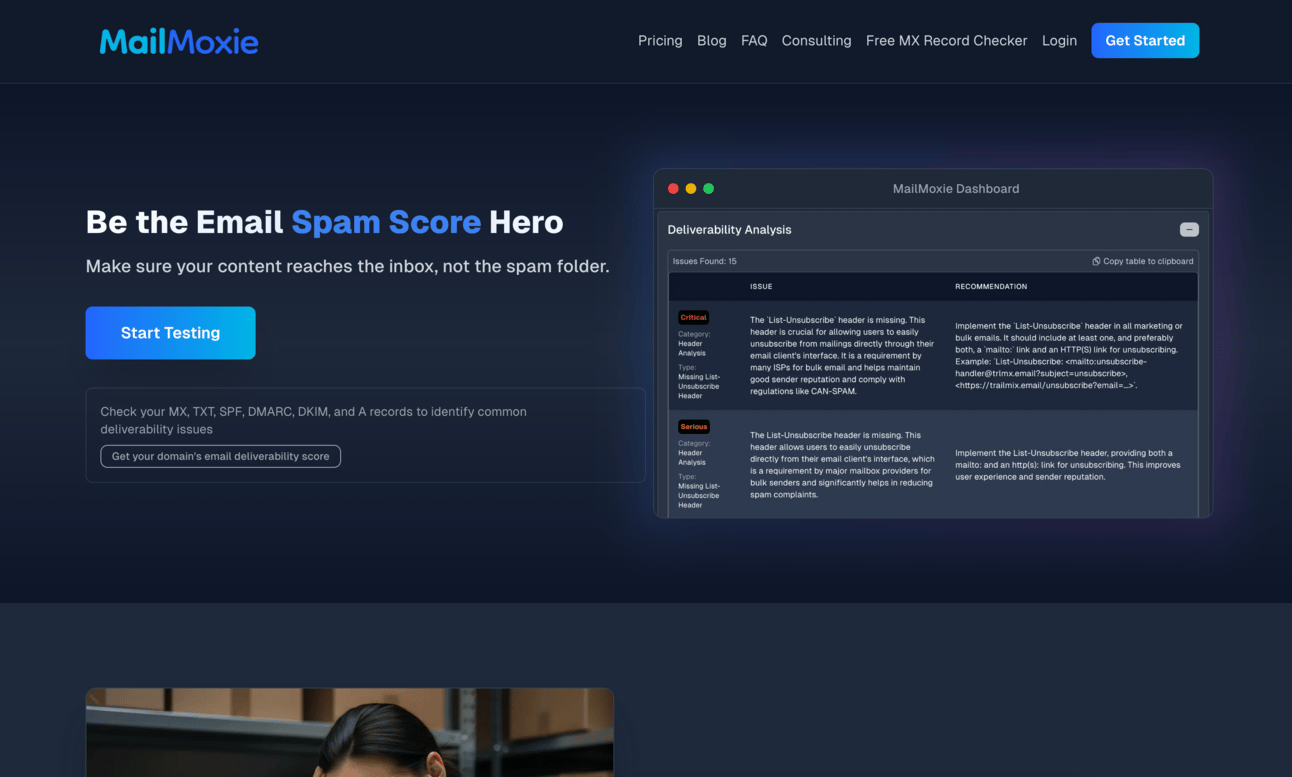This screenshot has height=777, width=1292.
Task: Open the Consulting page
Action: (x=816, y=41)
